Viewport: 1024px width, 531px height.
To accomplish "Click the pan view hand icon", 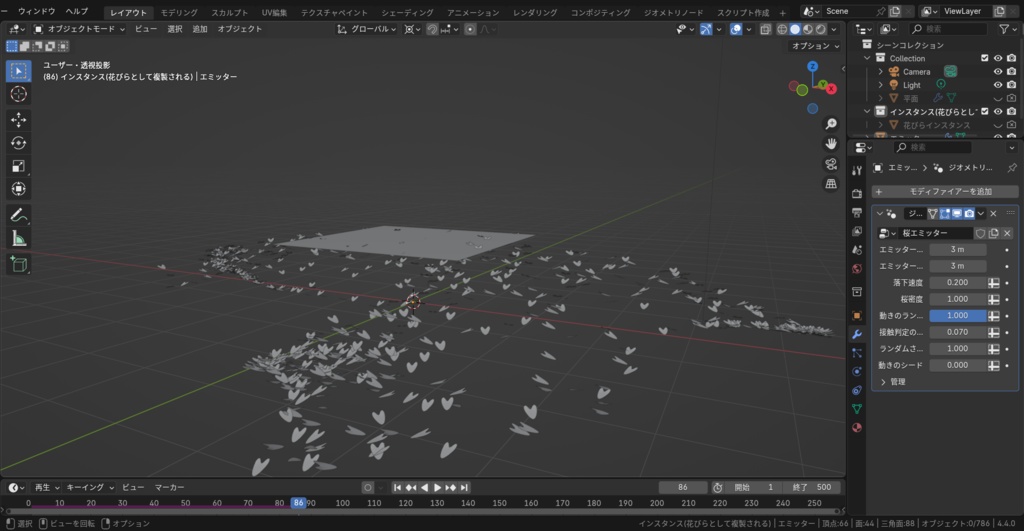I will [831, 144].
